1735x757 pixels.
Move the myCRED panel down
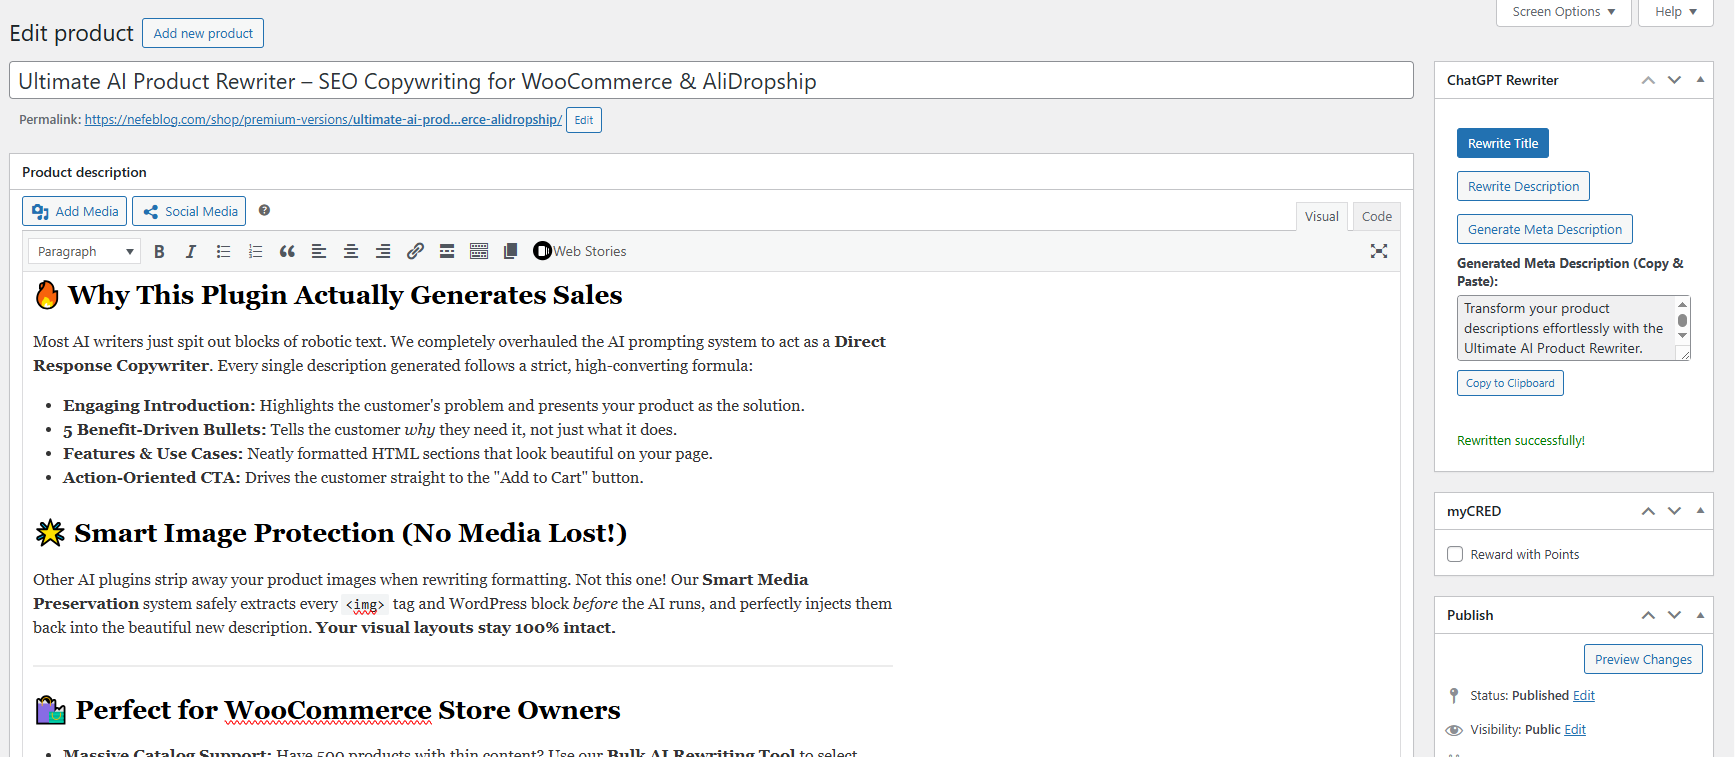(x=1674, y=511)
